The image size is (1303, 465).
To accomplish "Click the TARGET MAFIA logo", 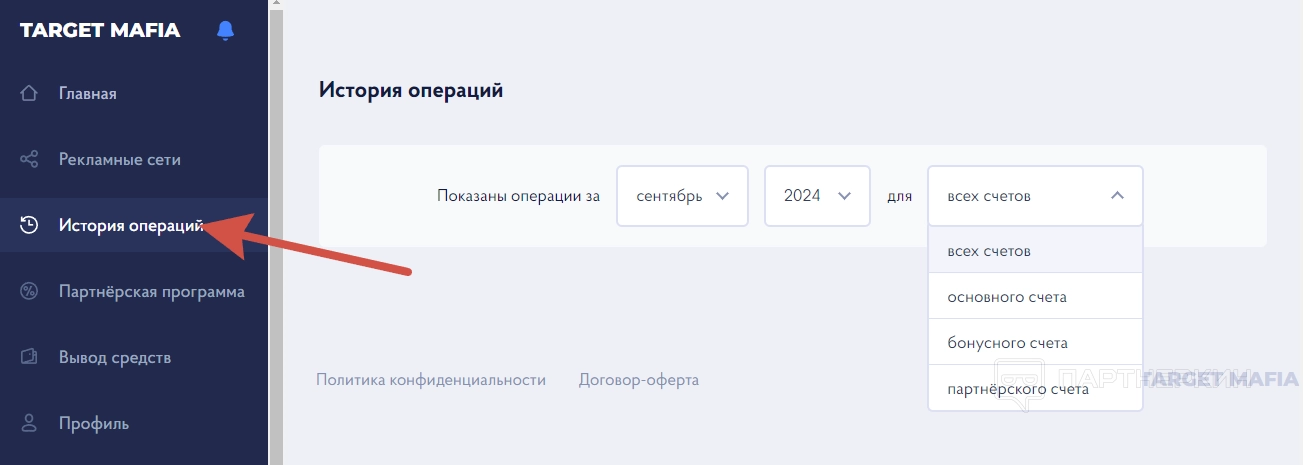I will coord(100,31).
